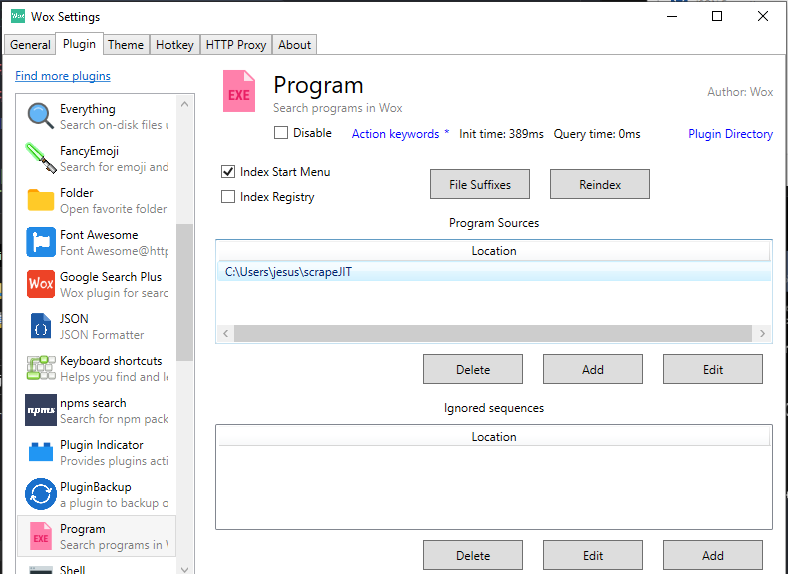Click Edit under Ignored sequences
The height and width of the screenshot is (574, 788).
pyautogui.click(x=593, y=555)
